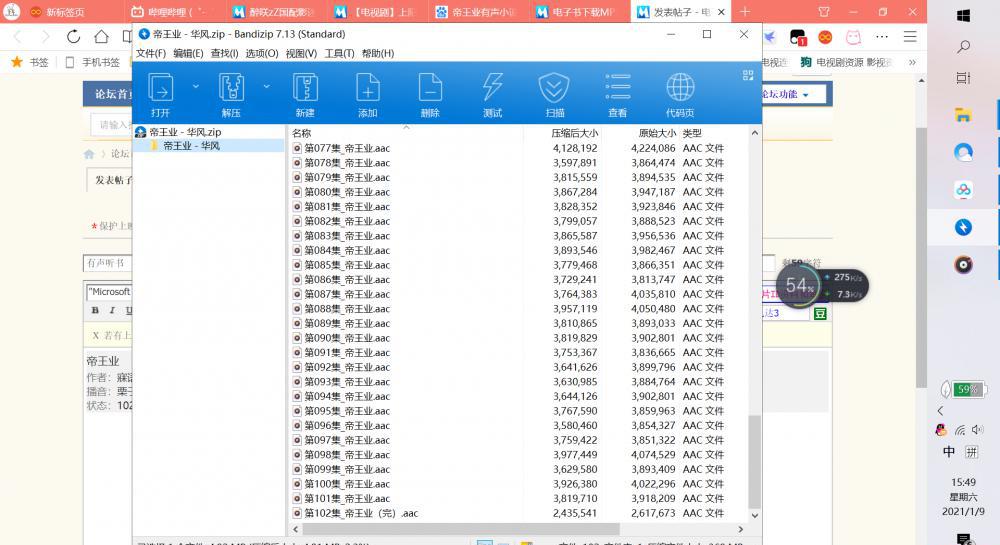Select file 第085集_帝王业.aac
The image size is (1000, 545).
347,265
